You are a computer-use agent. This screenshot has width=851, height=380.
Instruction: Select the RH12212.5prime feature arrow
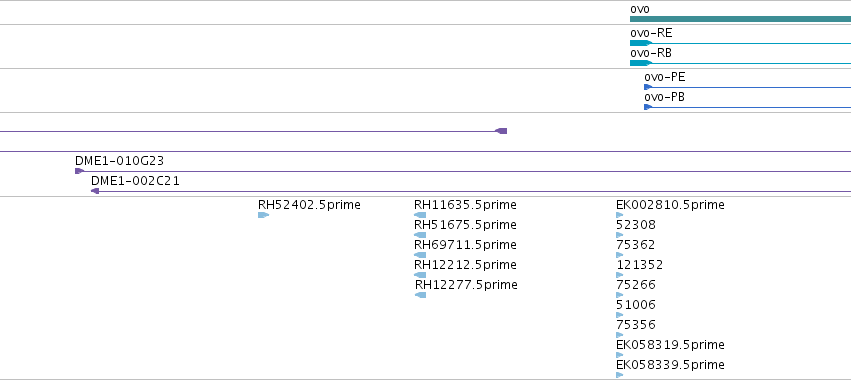[420, 275]
